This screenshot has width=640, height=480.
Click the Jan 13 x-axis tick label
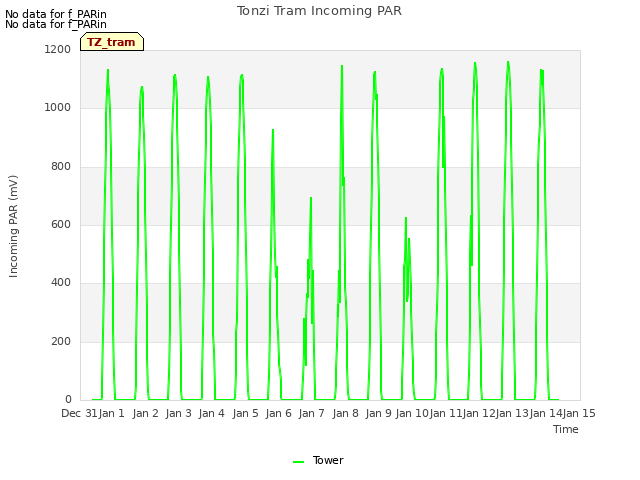(x=512, y=413)
